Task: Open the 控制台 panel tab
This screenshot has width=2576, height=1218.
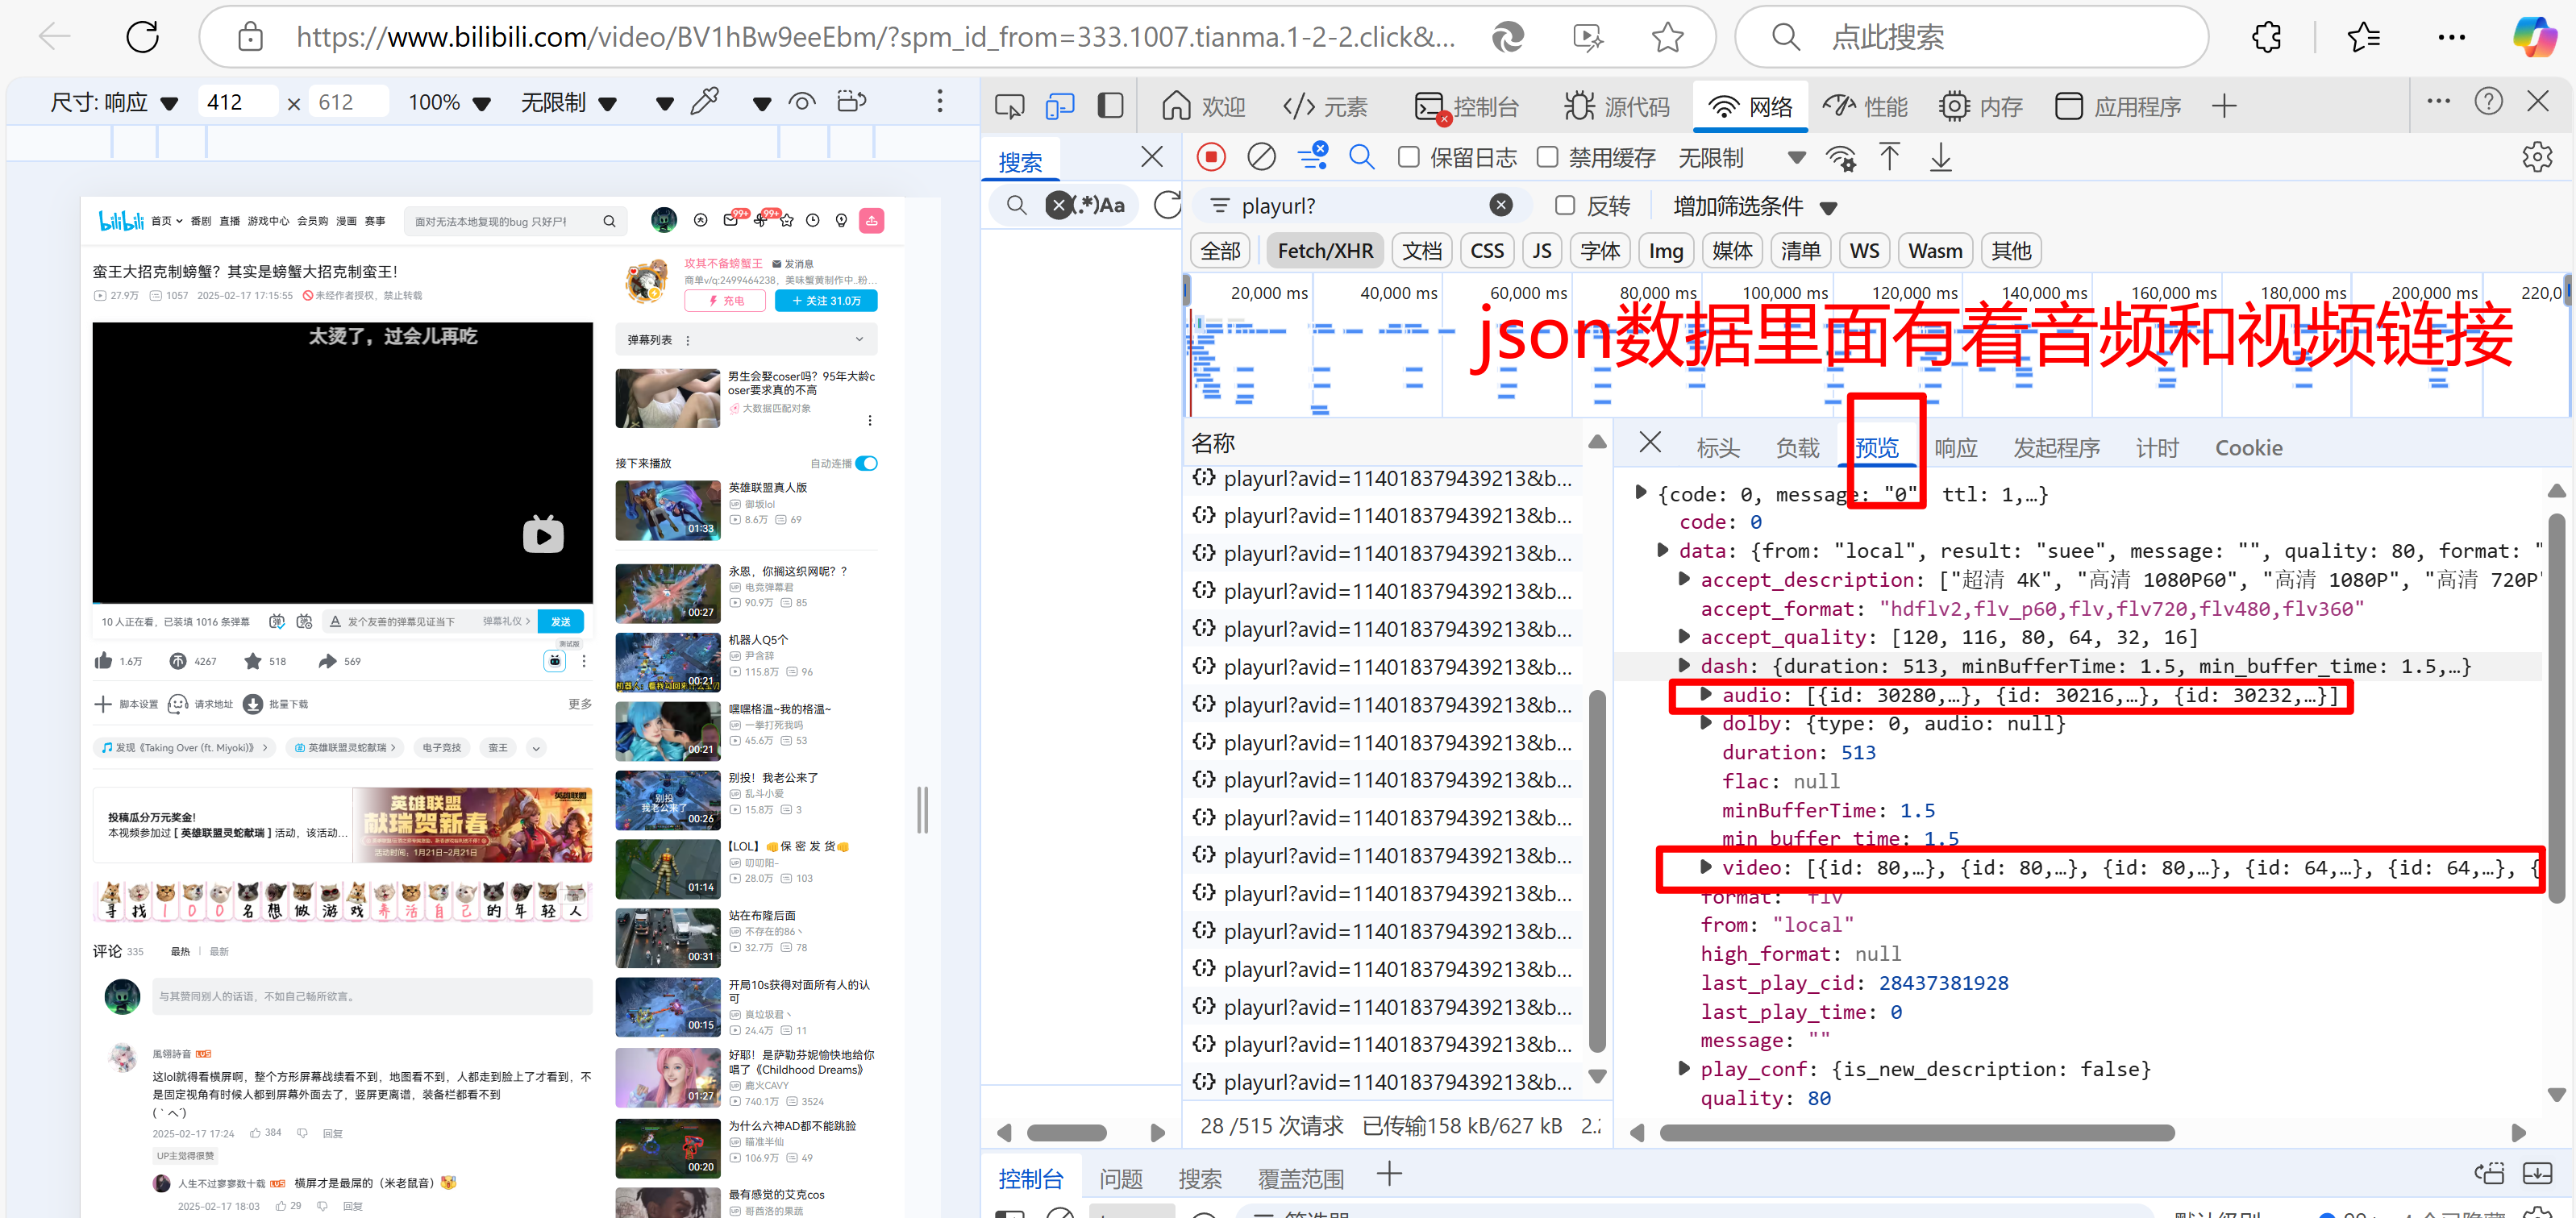Action: click(1467, 106)
